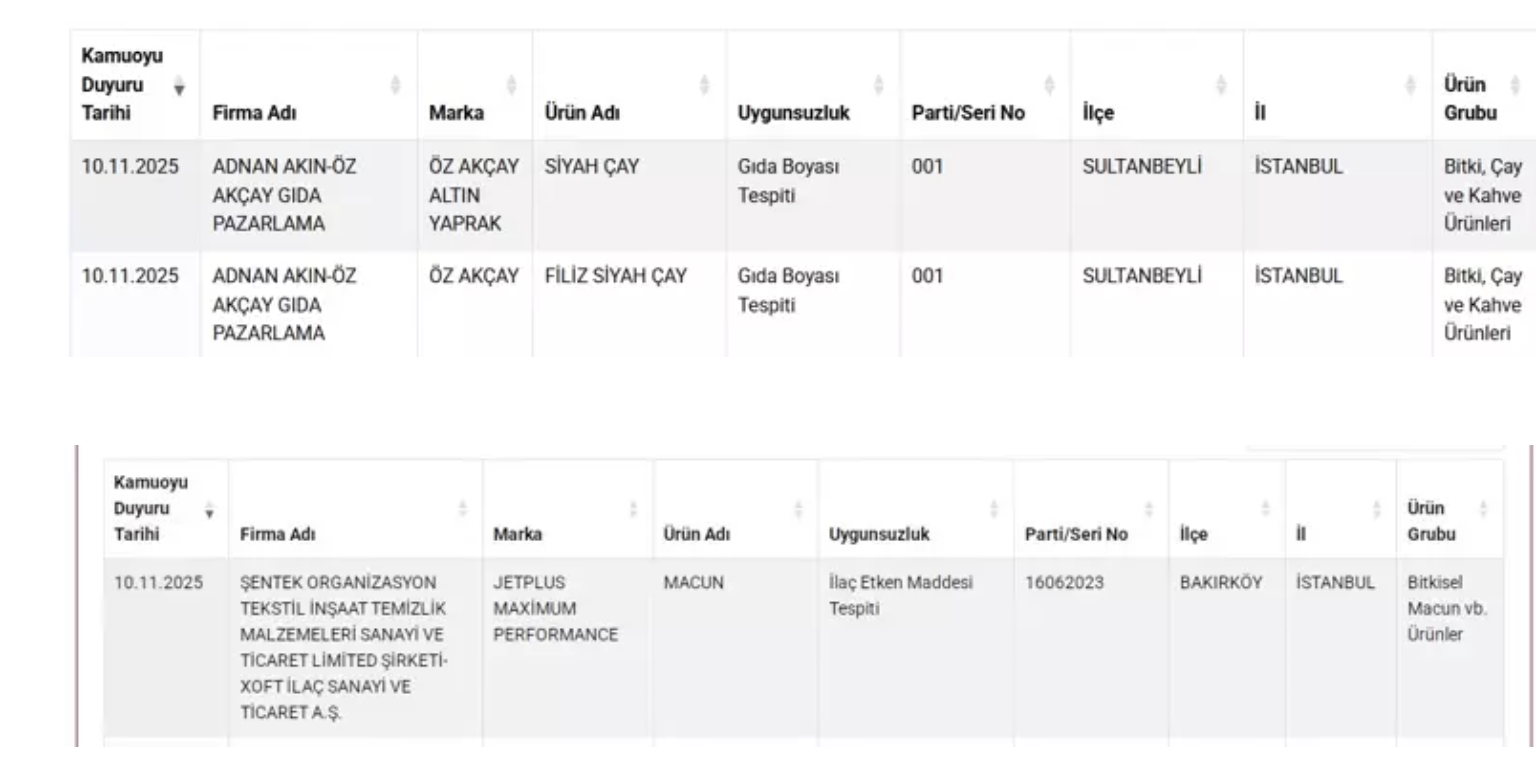Select the JETPLUS MAXIMUM PERFORMANCE brand cell
1536x783 pixels.
(556, 608)
